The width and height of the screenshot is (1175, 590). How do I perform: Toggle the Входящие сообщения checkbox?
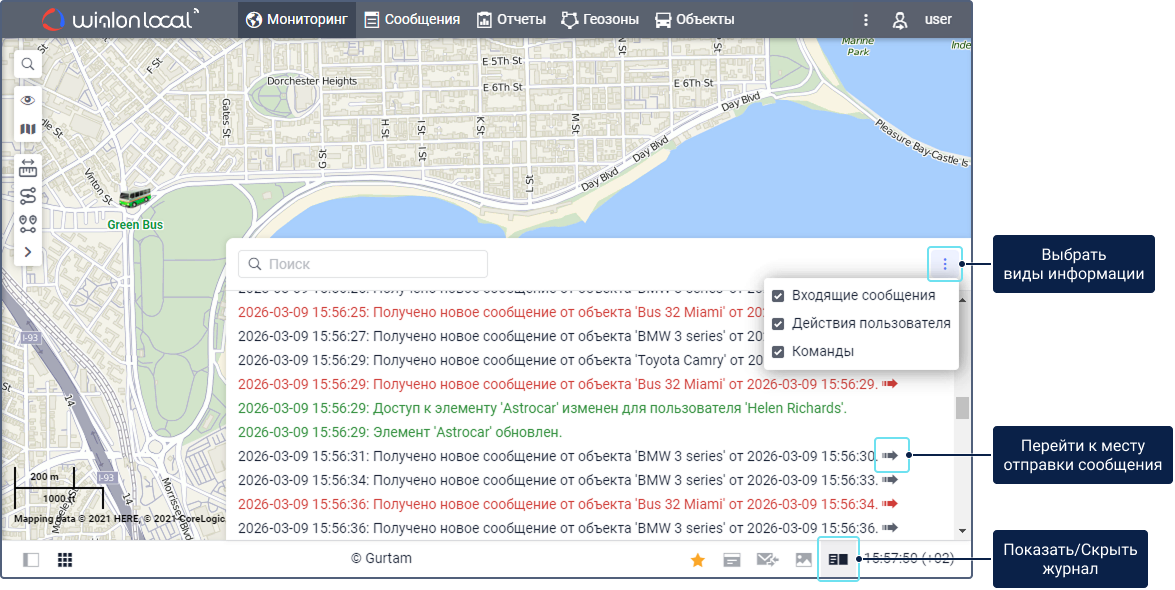click(778, 296)
